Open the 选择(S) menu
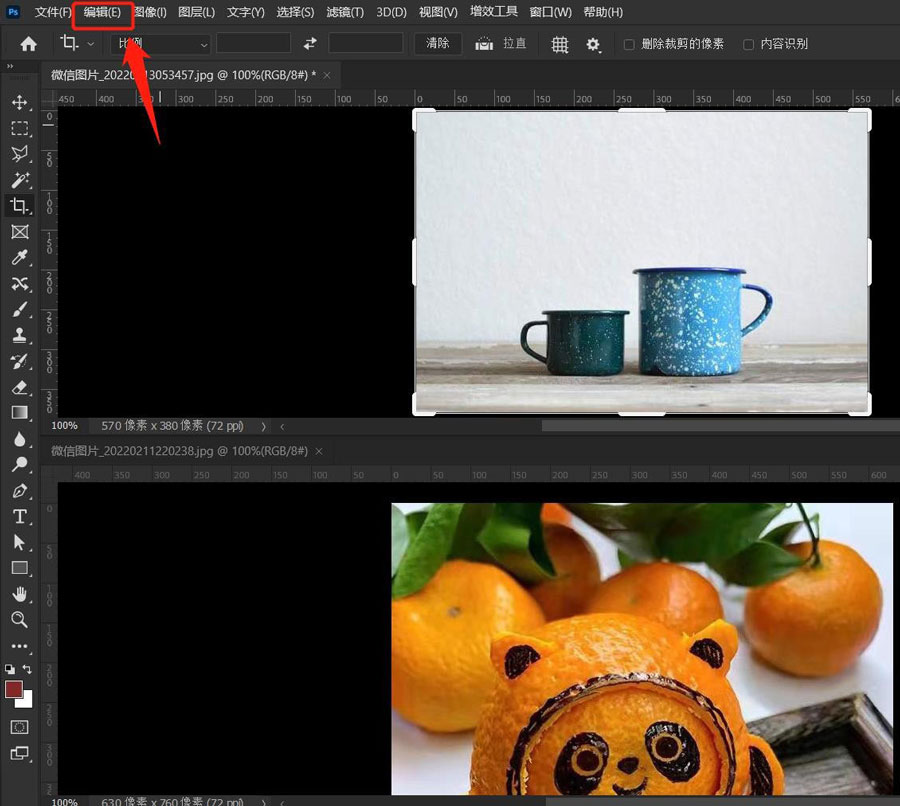This screenshot has width=900, height=806. [x=295, y=12]
